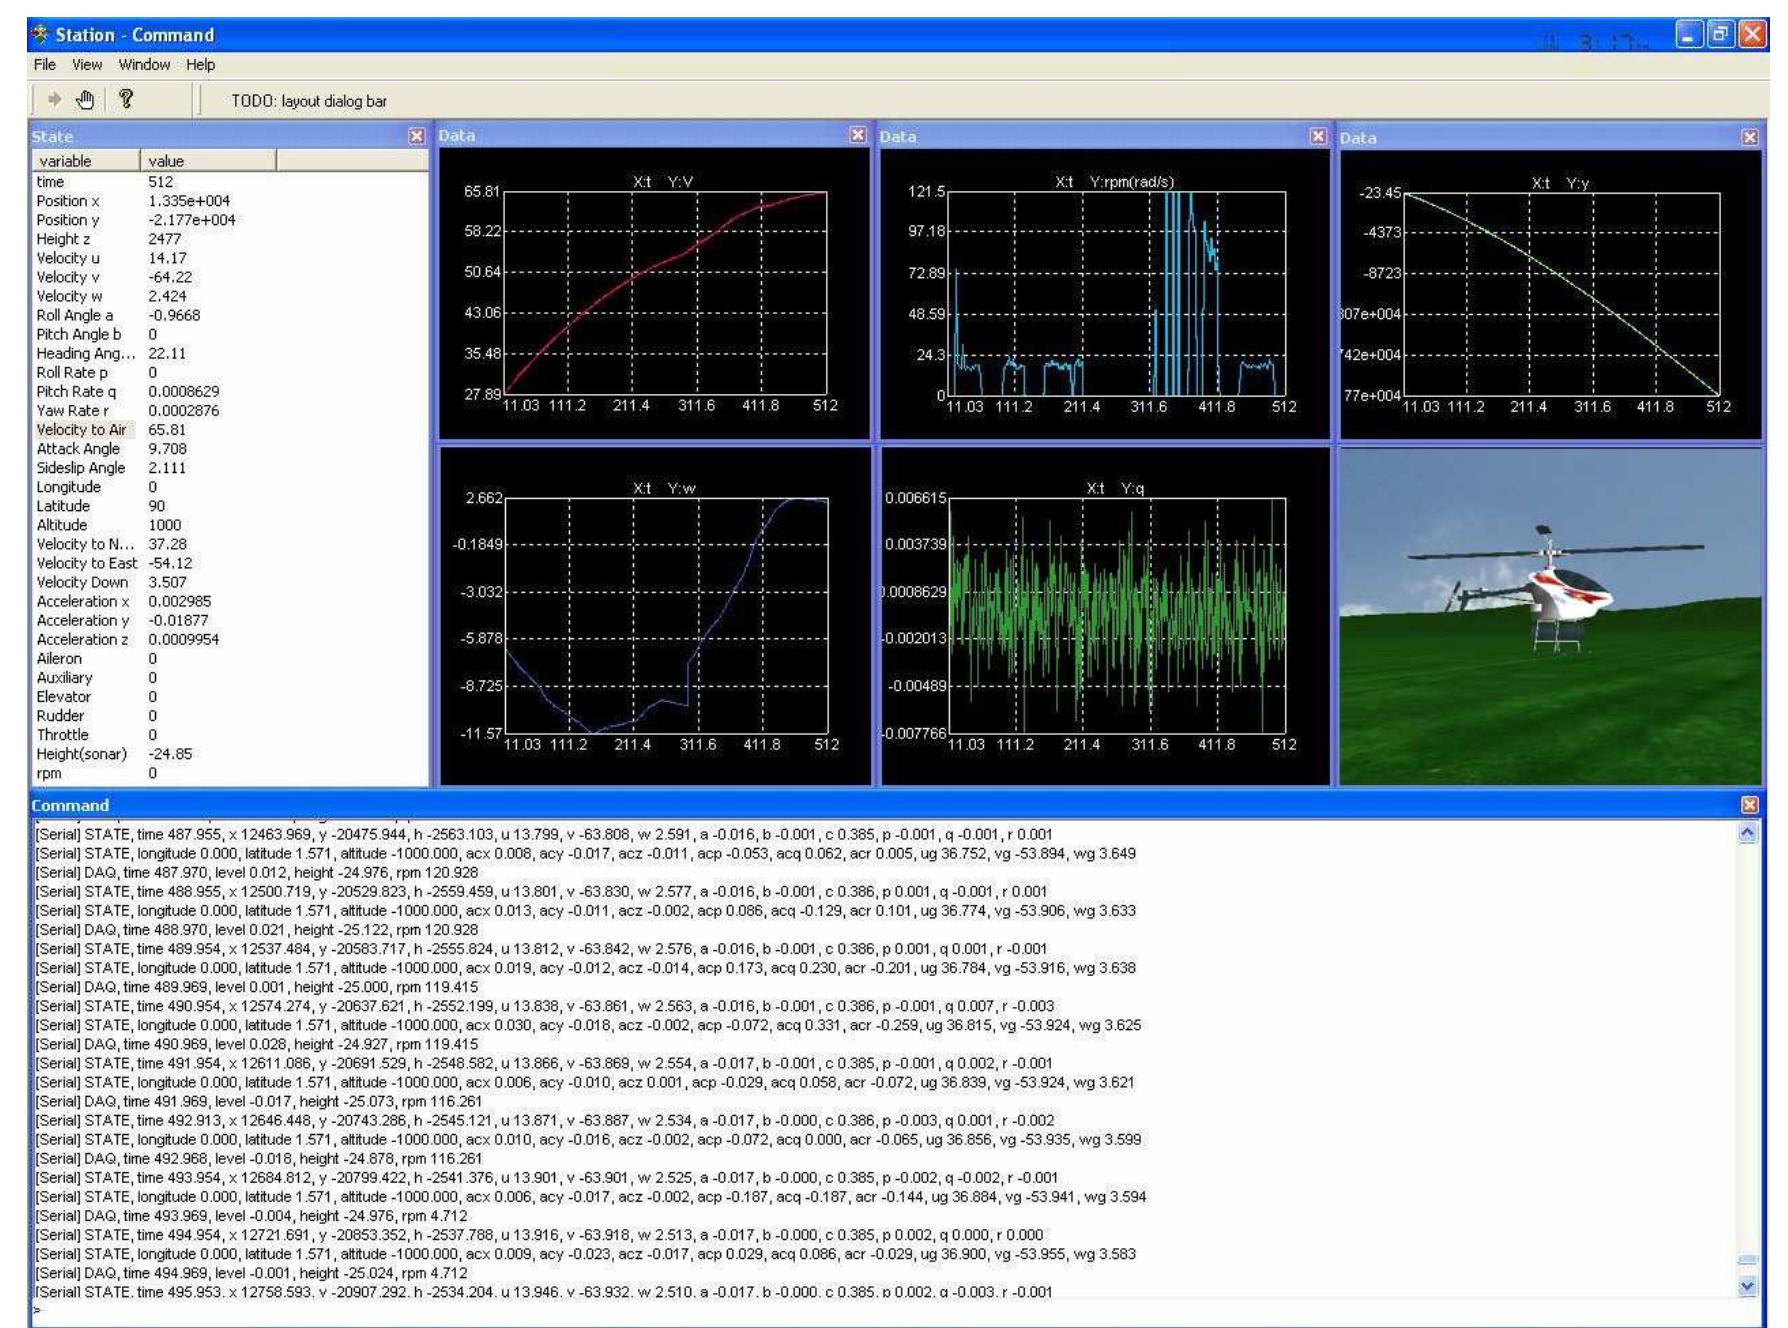Click the State panel close icon
The height and width of the screenshot is (1328, 1788).
pyautogui.click(x=417, y=135)
